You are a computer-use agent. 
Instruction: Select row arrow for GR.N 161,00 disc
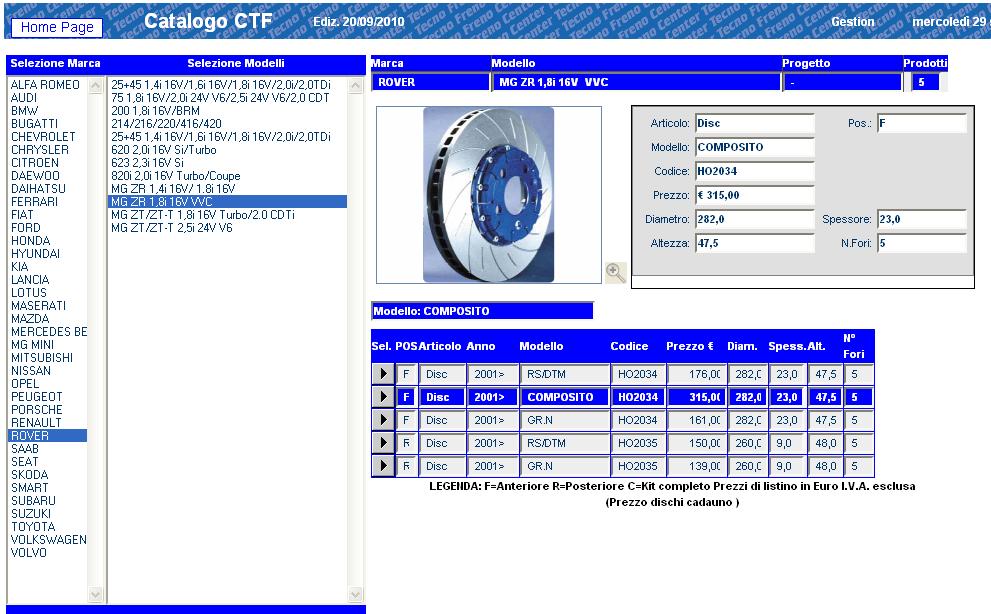[x=383, y=420]
